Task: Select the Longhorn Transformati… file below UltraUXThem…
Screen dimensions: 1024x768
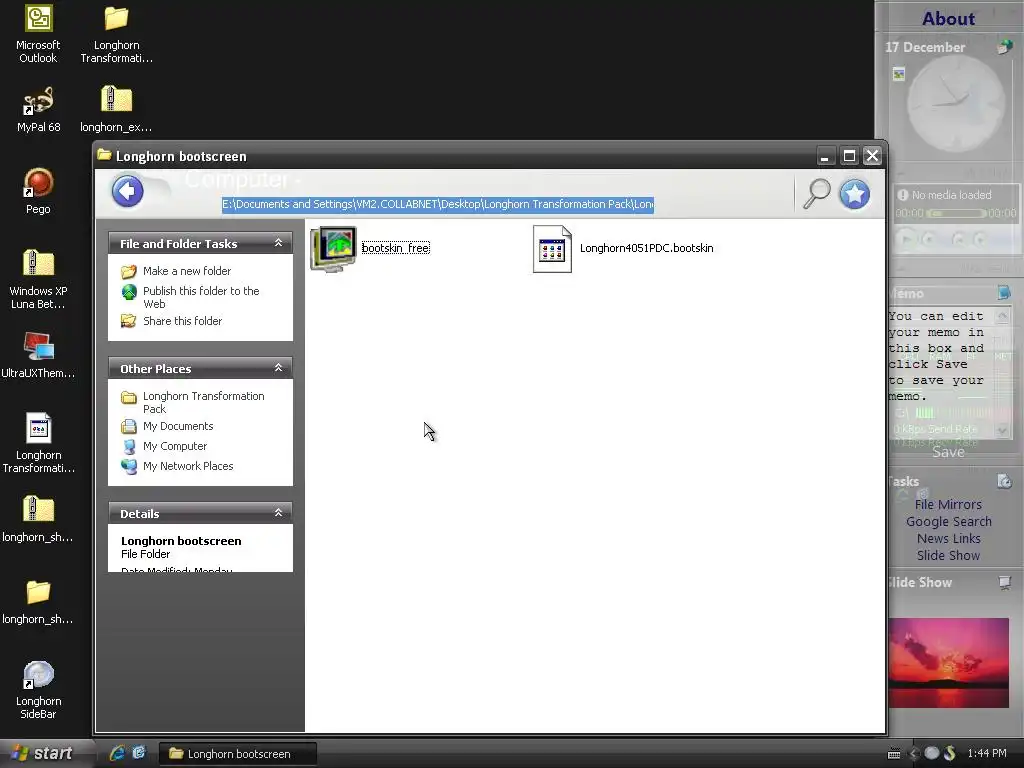Action: click(38, 443)
